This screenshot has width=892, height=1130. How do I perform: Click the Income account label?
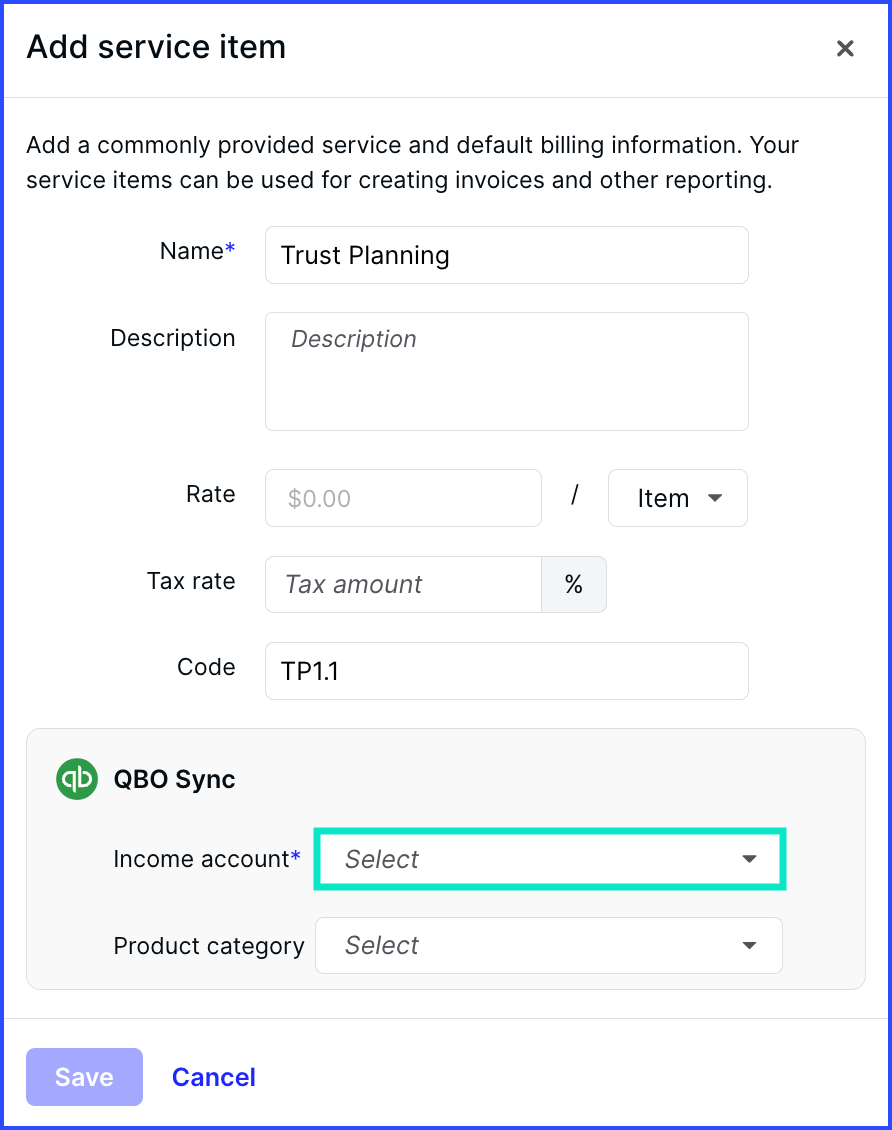click(206, 859)
